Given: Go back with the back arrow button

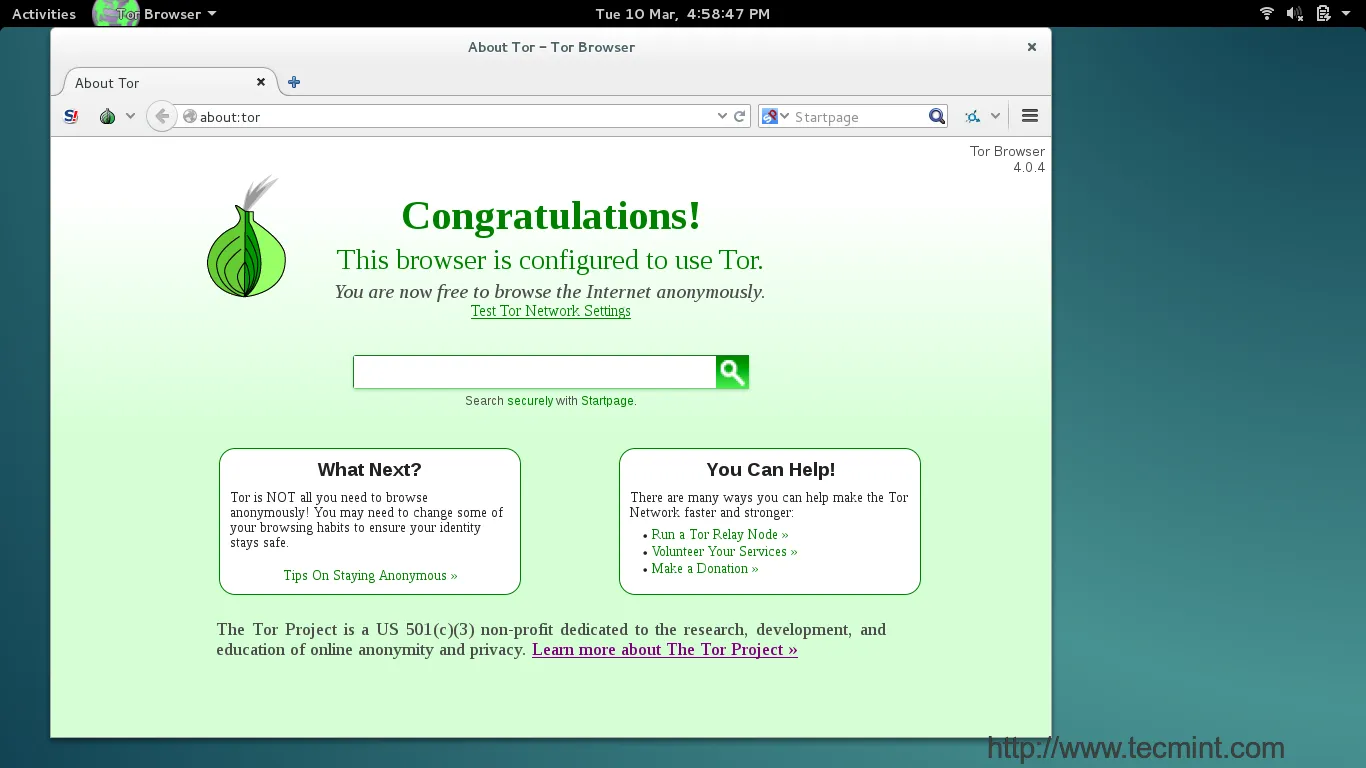Looking at the screenshot, I should 162,117.
